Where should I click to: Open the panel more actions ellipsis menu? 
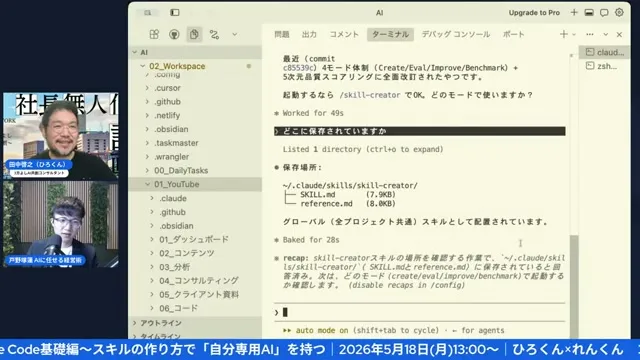coord(590,34)
